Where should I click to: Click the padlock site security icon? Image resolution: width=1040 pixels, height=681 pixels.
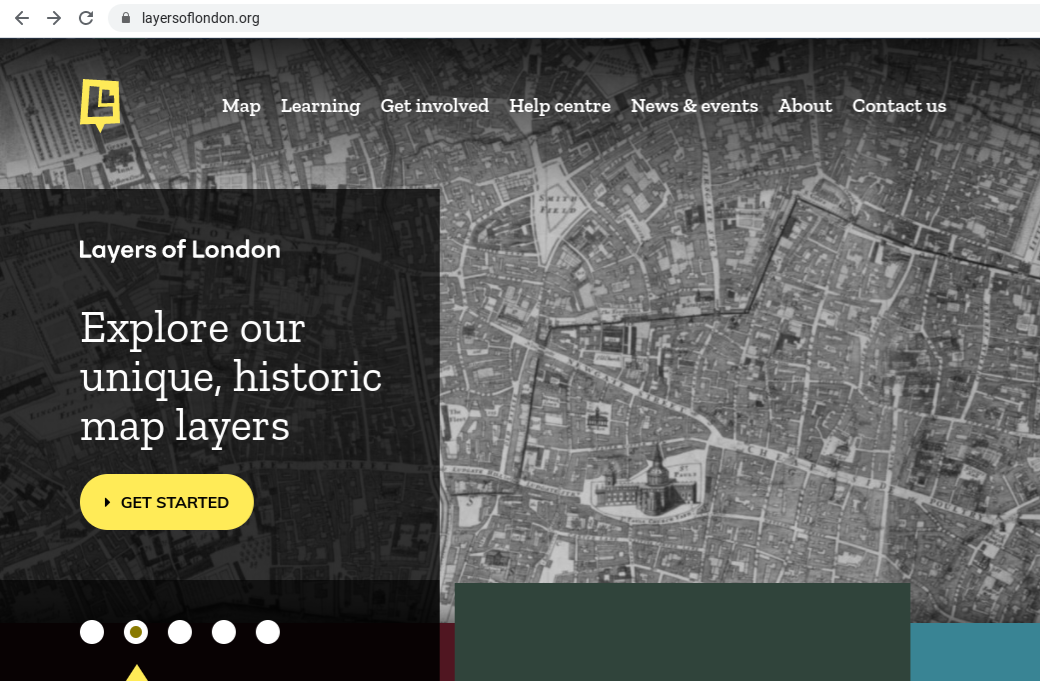pos(125,18)
